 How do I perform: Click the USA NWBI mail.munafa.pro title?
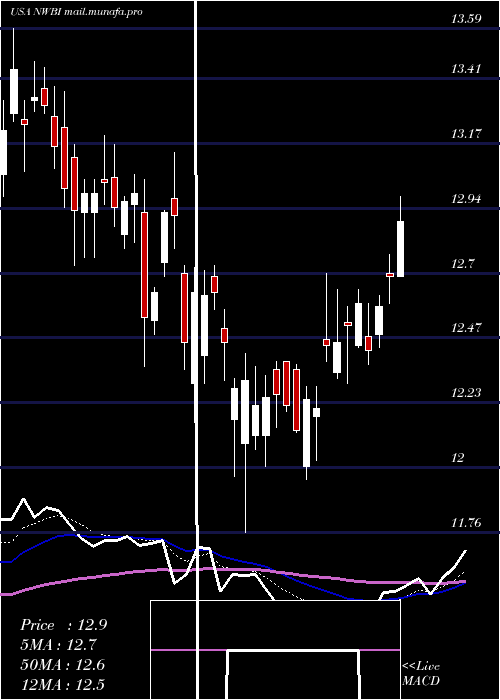coord(76,12)
